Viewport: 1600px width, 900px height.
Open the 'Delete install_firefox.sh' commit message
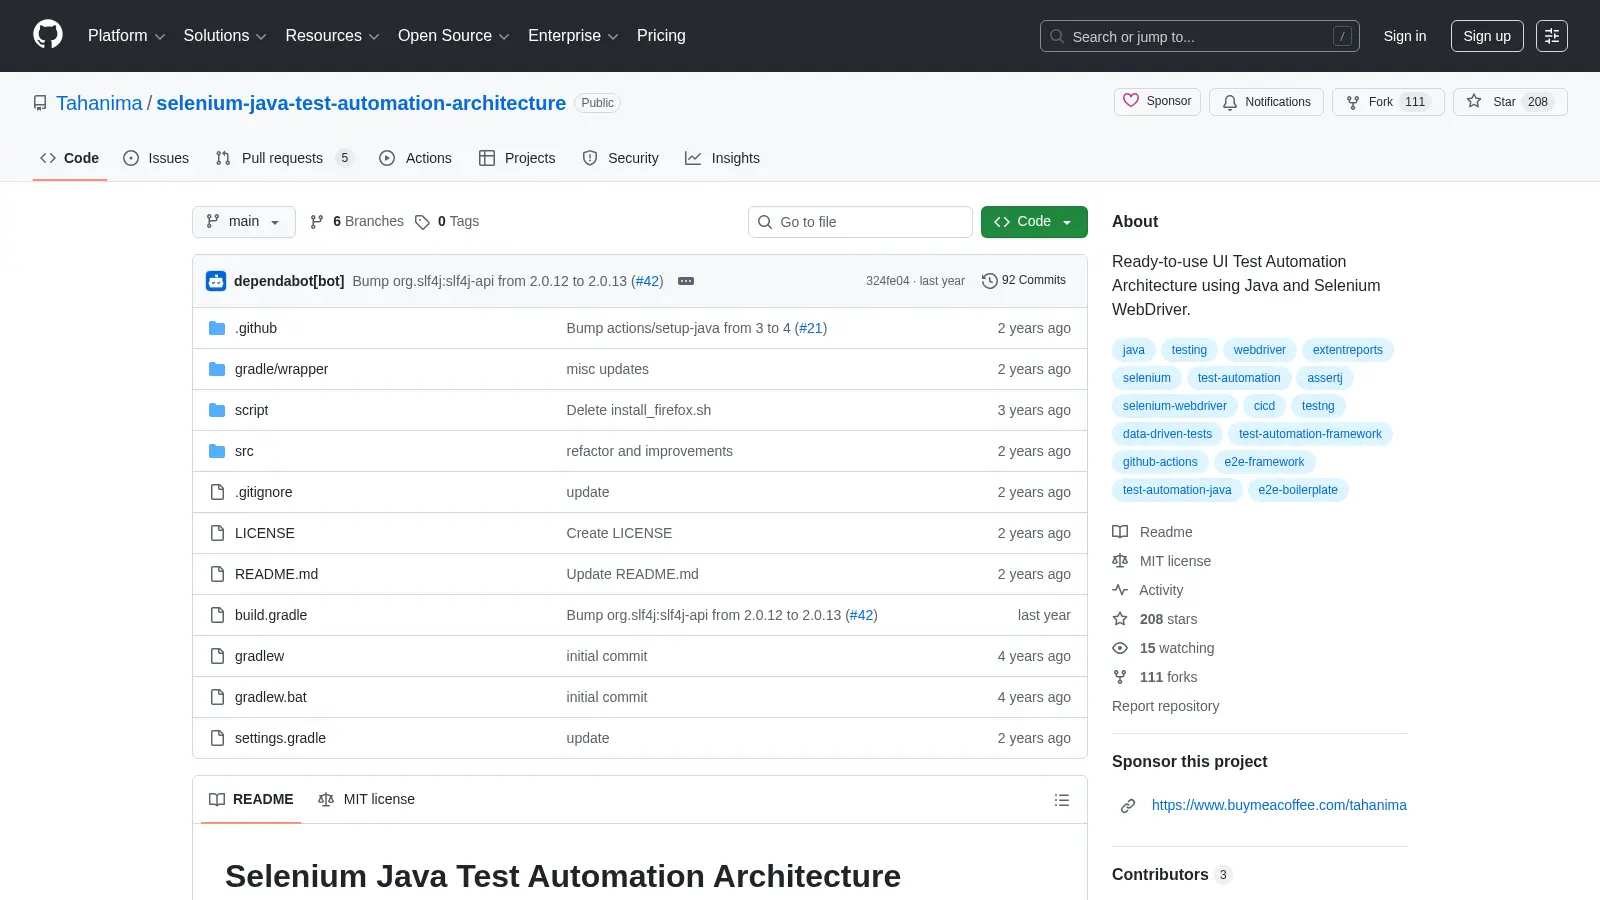pos(638,410)
